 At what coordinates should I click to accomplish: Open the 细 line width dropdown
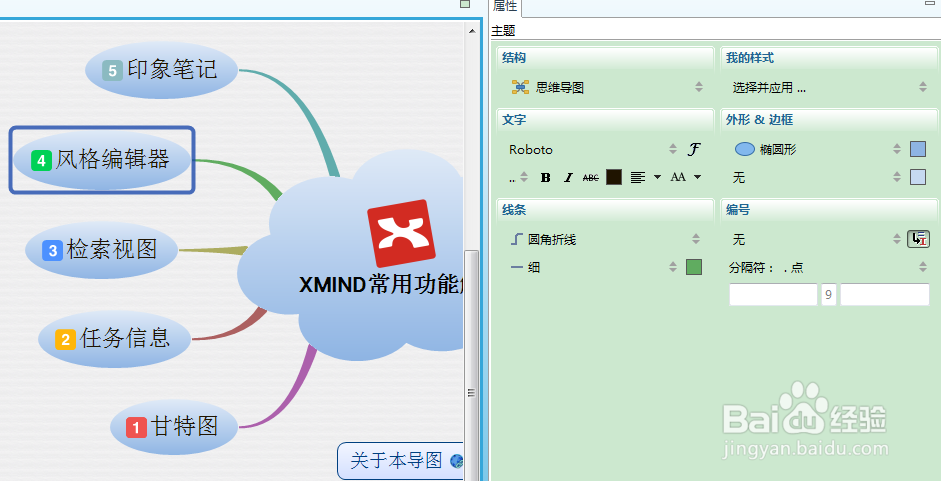pos(593,268)
